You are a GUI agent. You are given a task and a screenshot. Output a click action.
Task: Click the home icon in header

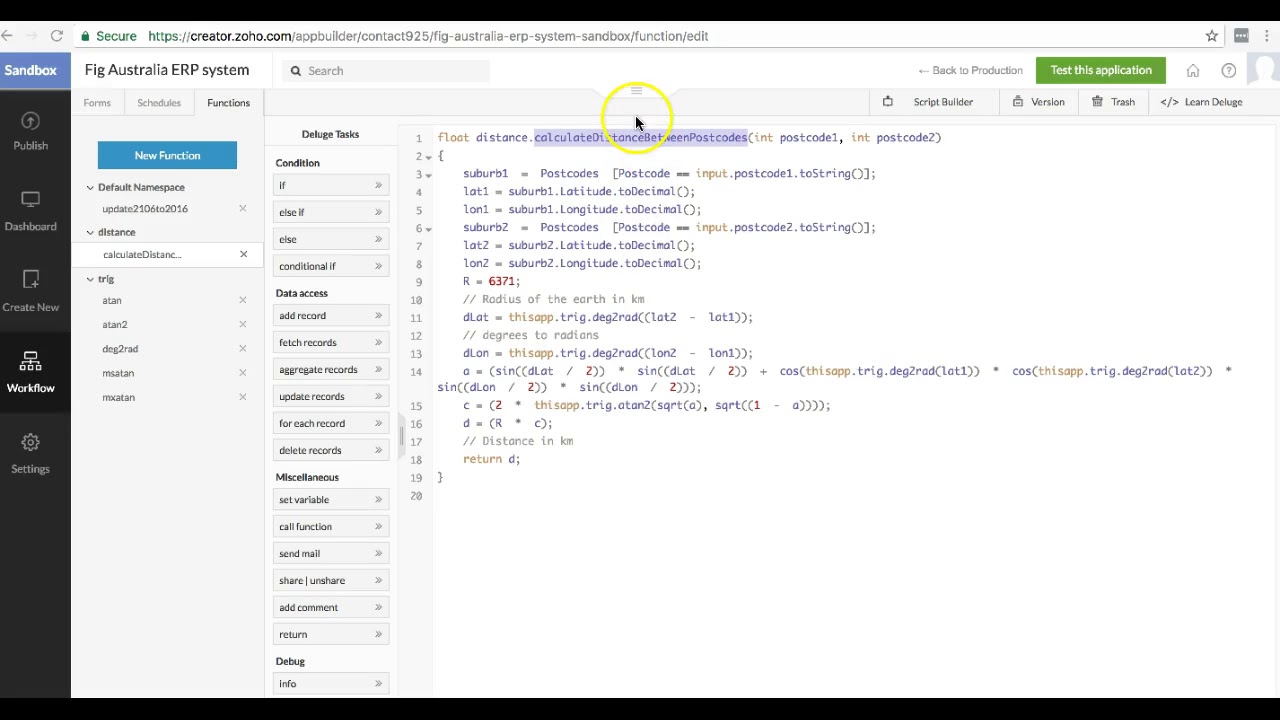[1192, 71]
